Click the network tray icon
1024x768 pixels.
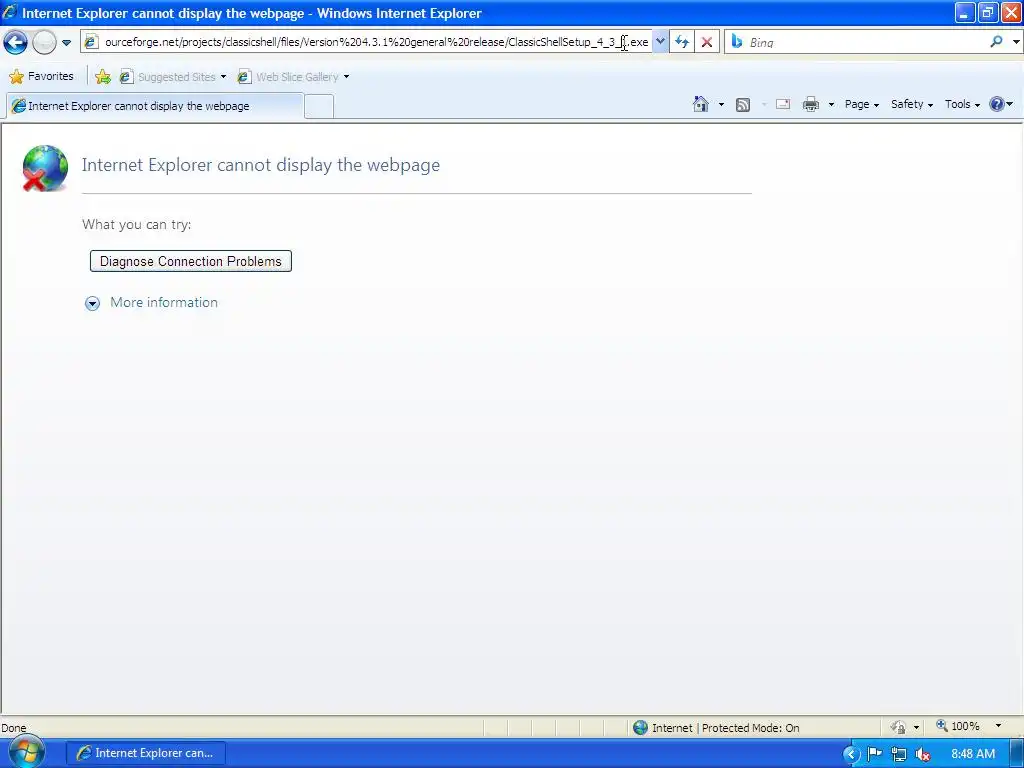tap(899, 754)
